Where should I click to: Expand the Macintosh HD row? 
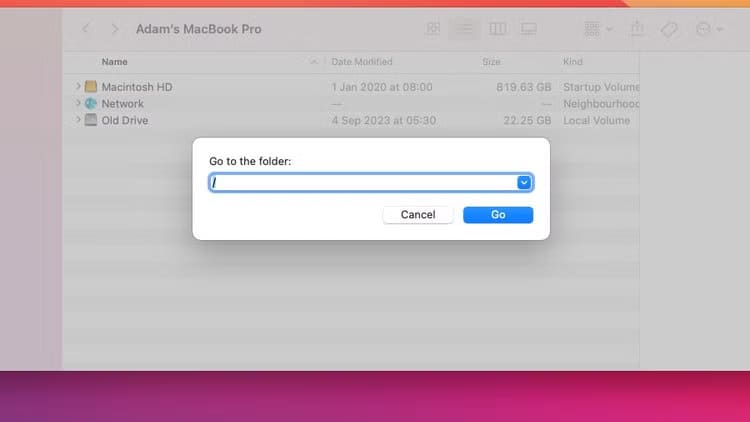coord(78,87)
